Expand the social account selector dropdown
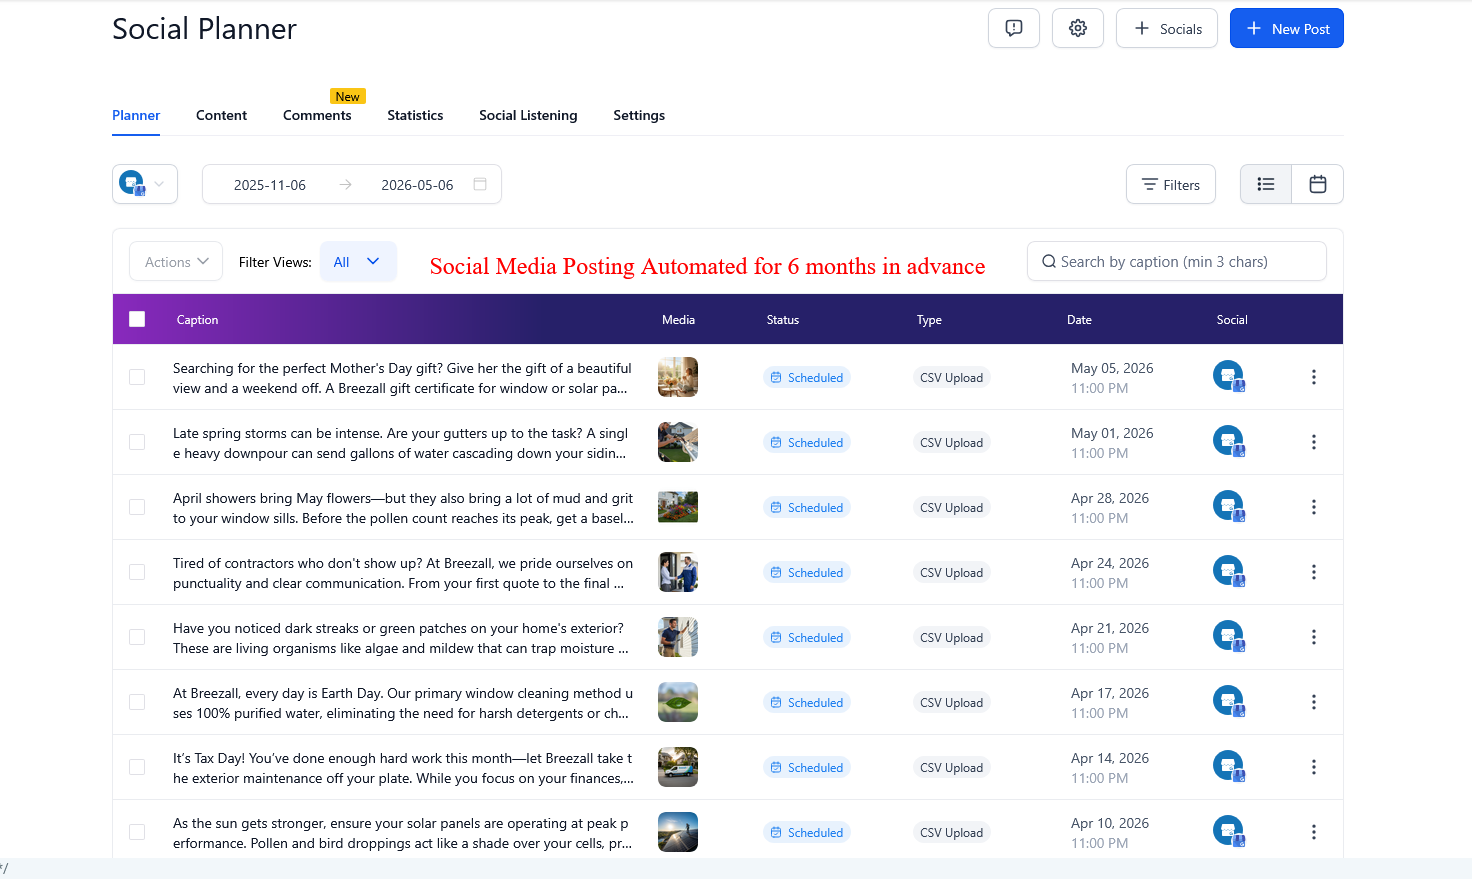Viewport: 1472px width, 880px height. tap(145, 184)
